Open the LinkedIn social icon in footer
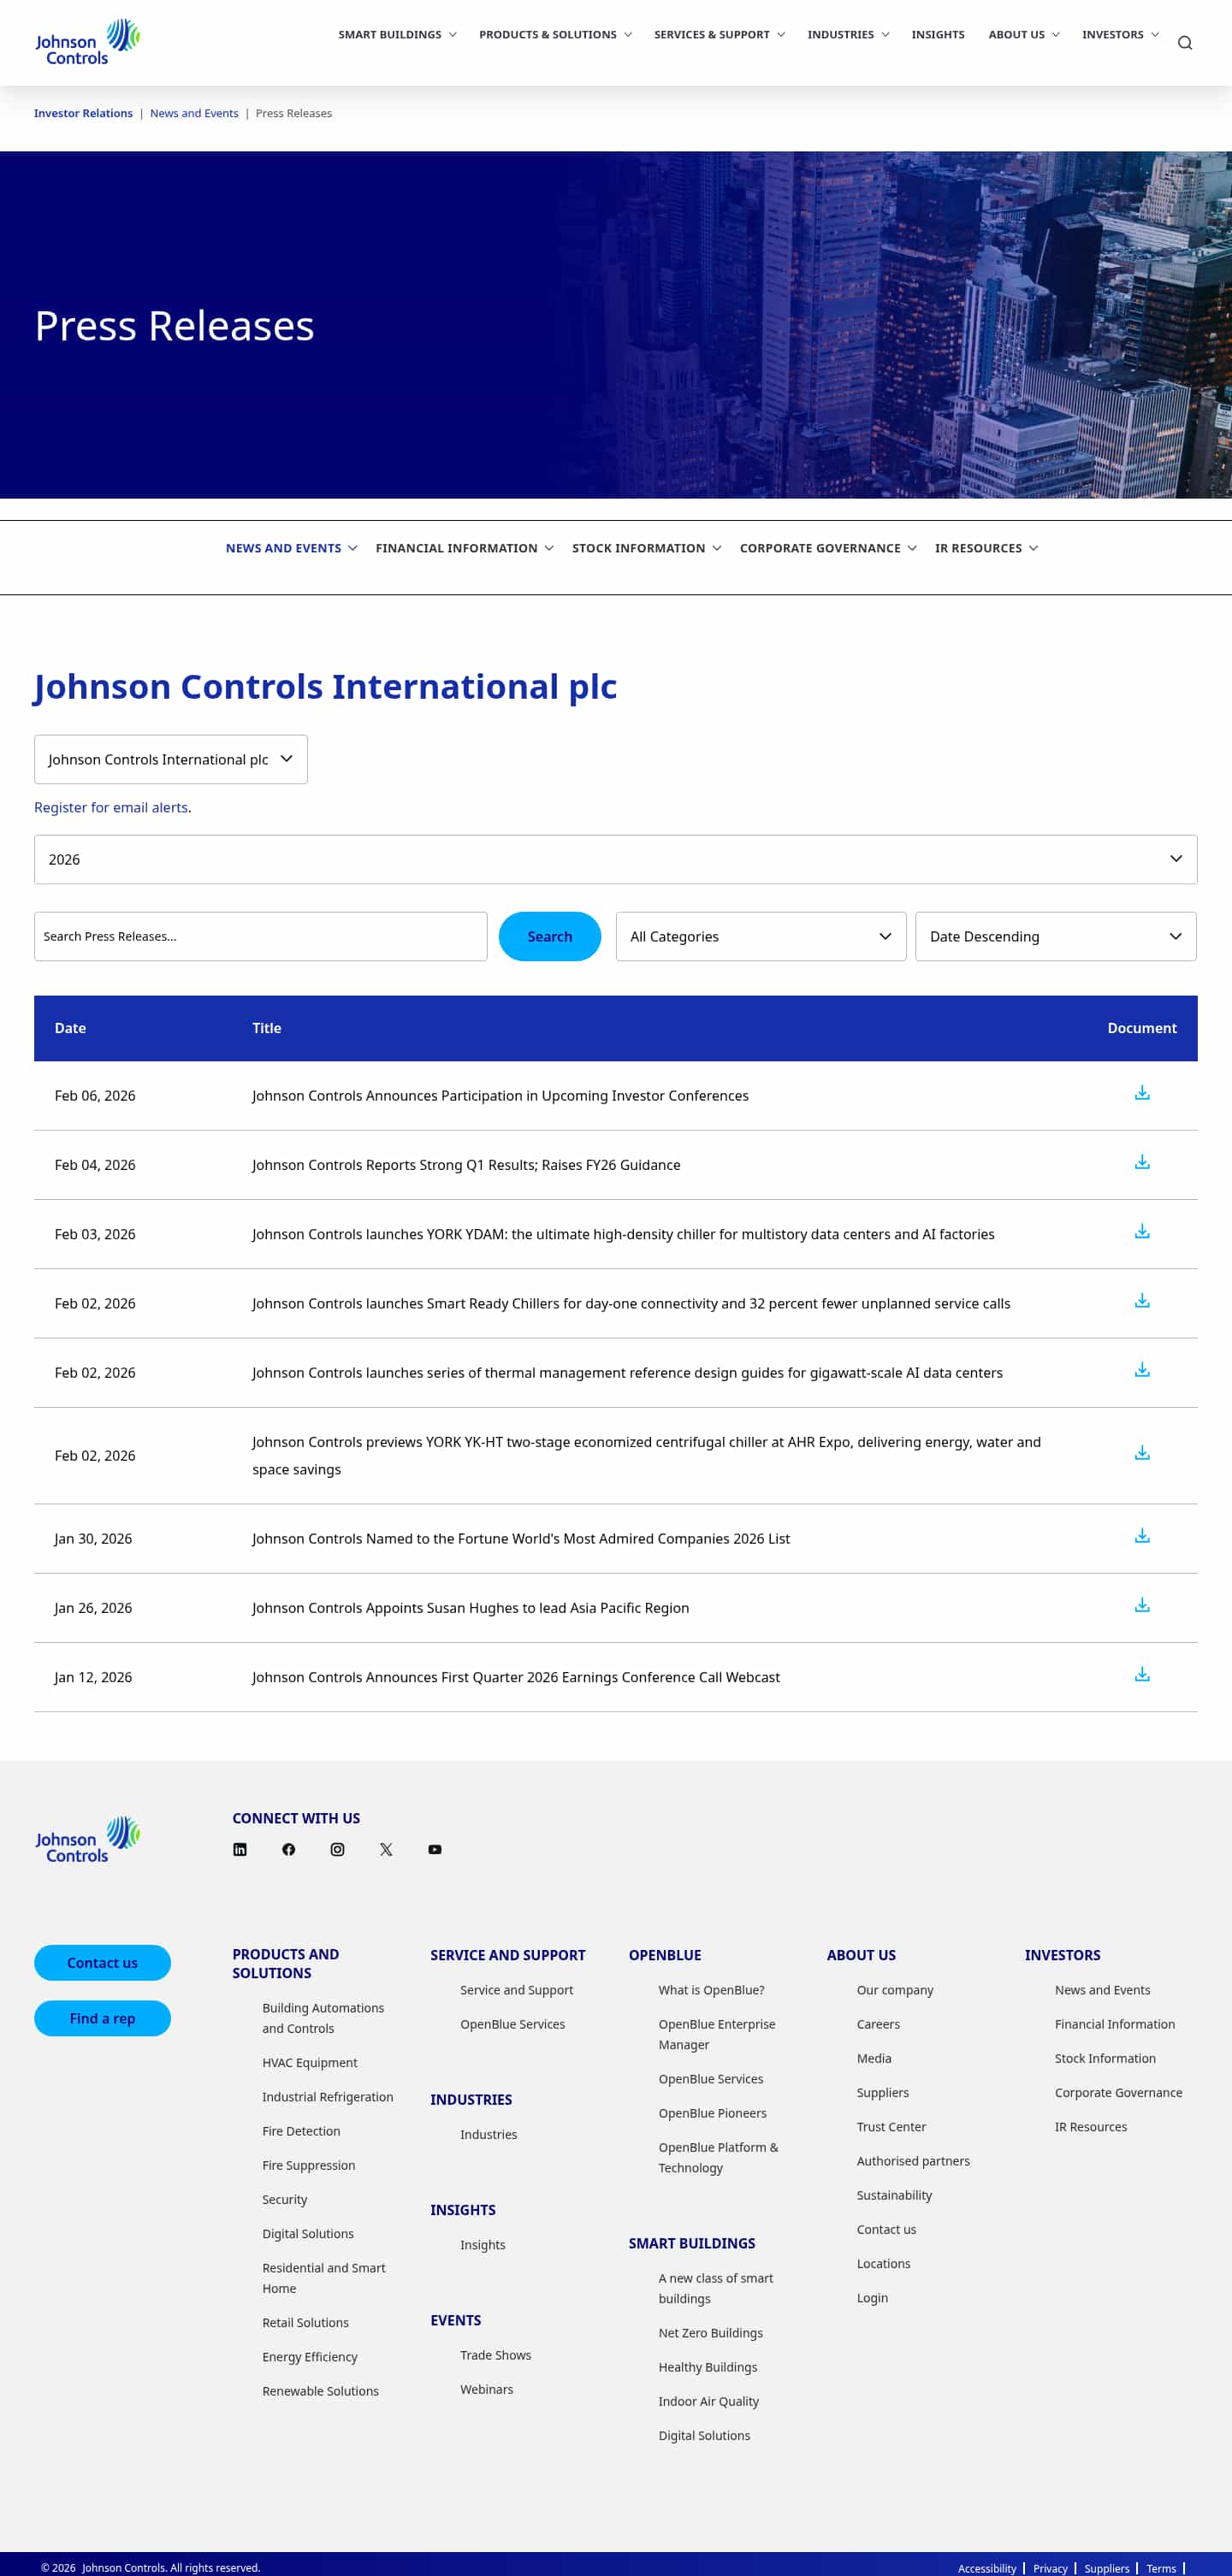This screenshot has width=1232, height=2576. pyautogui.click(x=240, y=1849)
